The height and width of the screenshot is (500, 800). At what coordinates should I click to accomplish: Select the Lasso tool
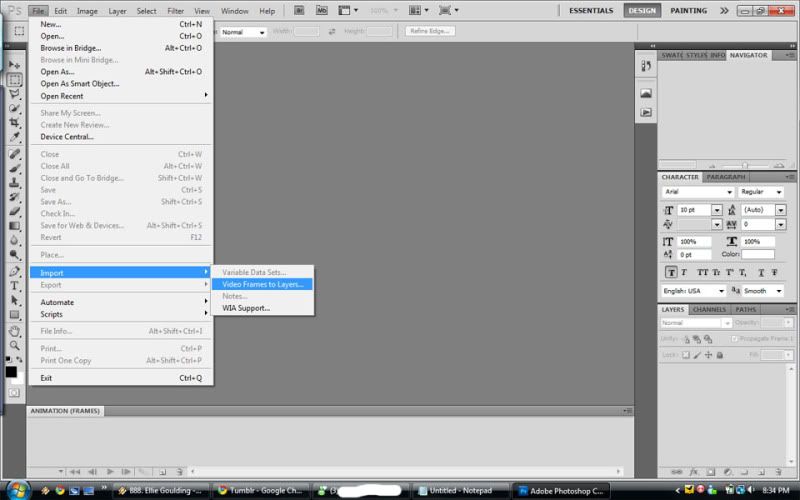click(14, 94)
